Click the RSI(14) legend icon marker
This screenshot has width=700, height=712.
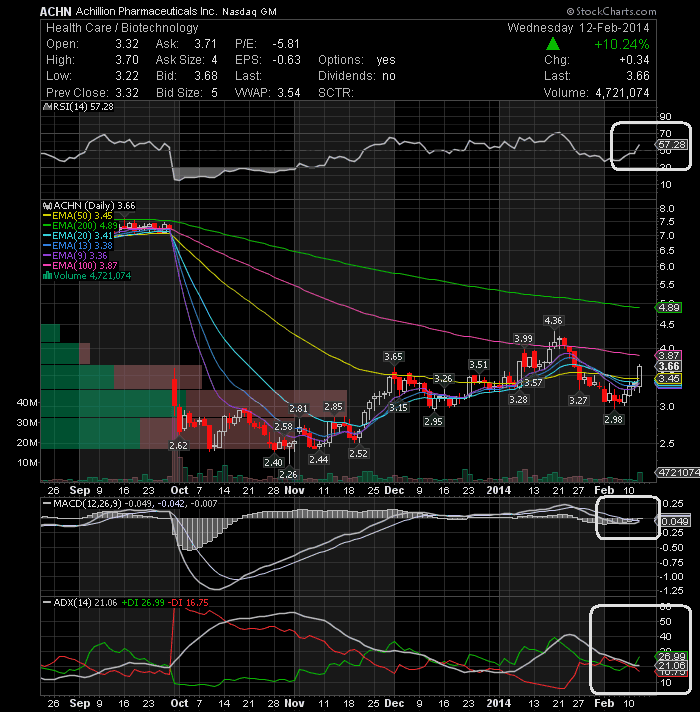(47, 107)
